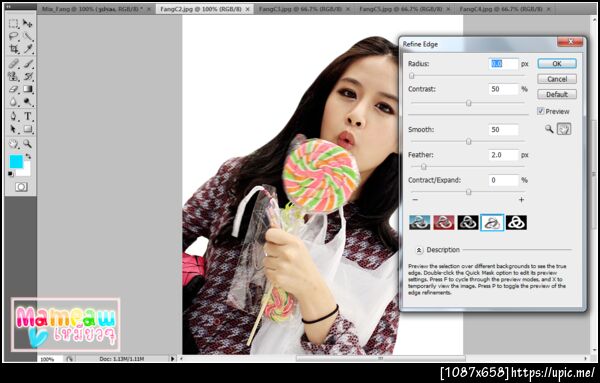The image size is (600, 383).
Task: Select the Clone Stamp tool
Action: (x=14, y=76)
